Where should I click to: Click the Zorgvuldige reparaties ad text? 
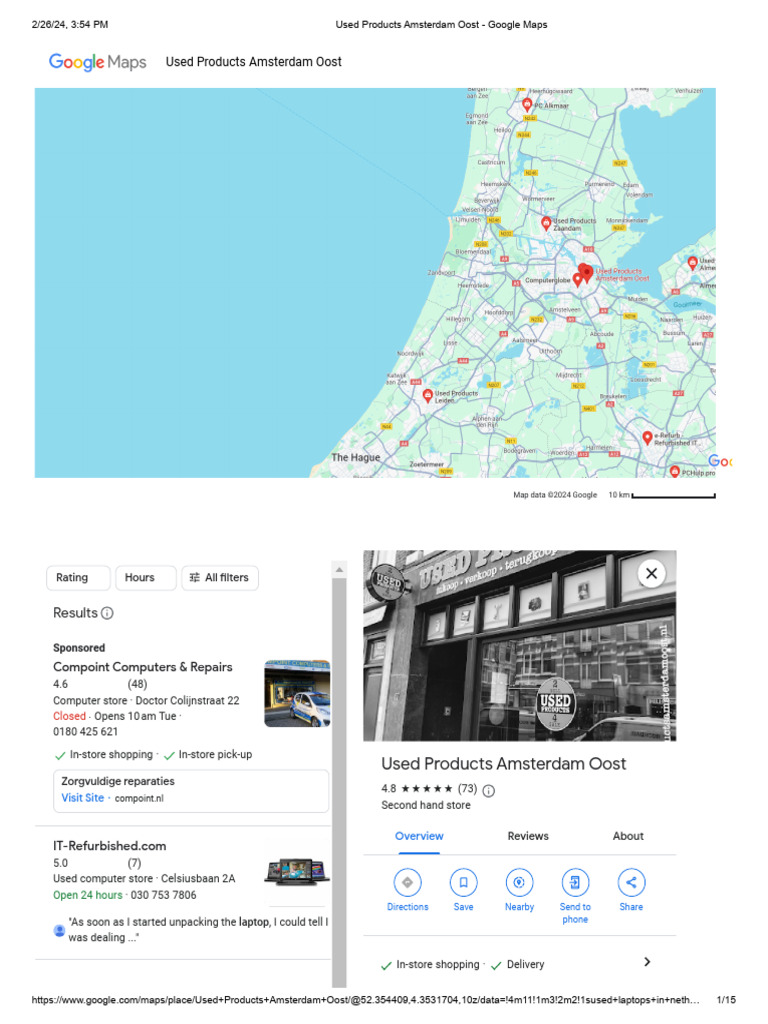tap(118, 781)
